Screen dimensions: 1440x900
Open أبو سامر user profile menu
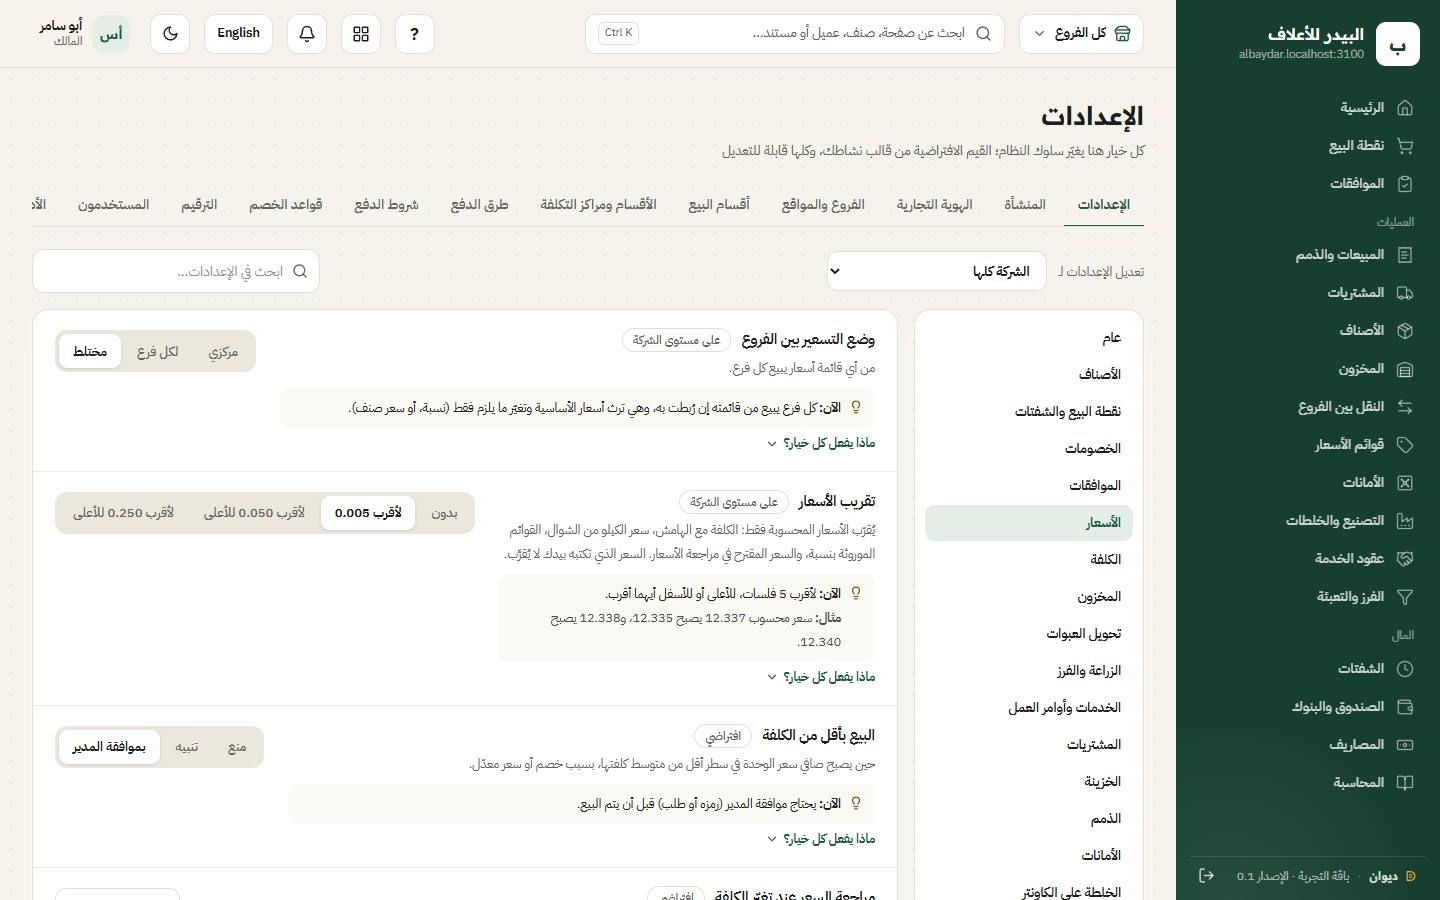coord(85,34)
